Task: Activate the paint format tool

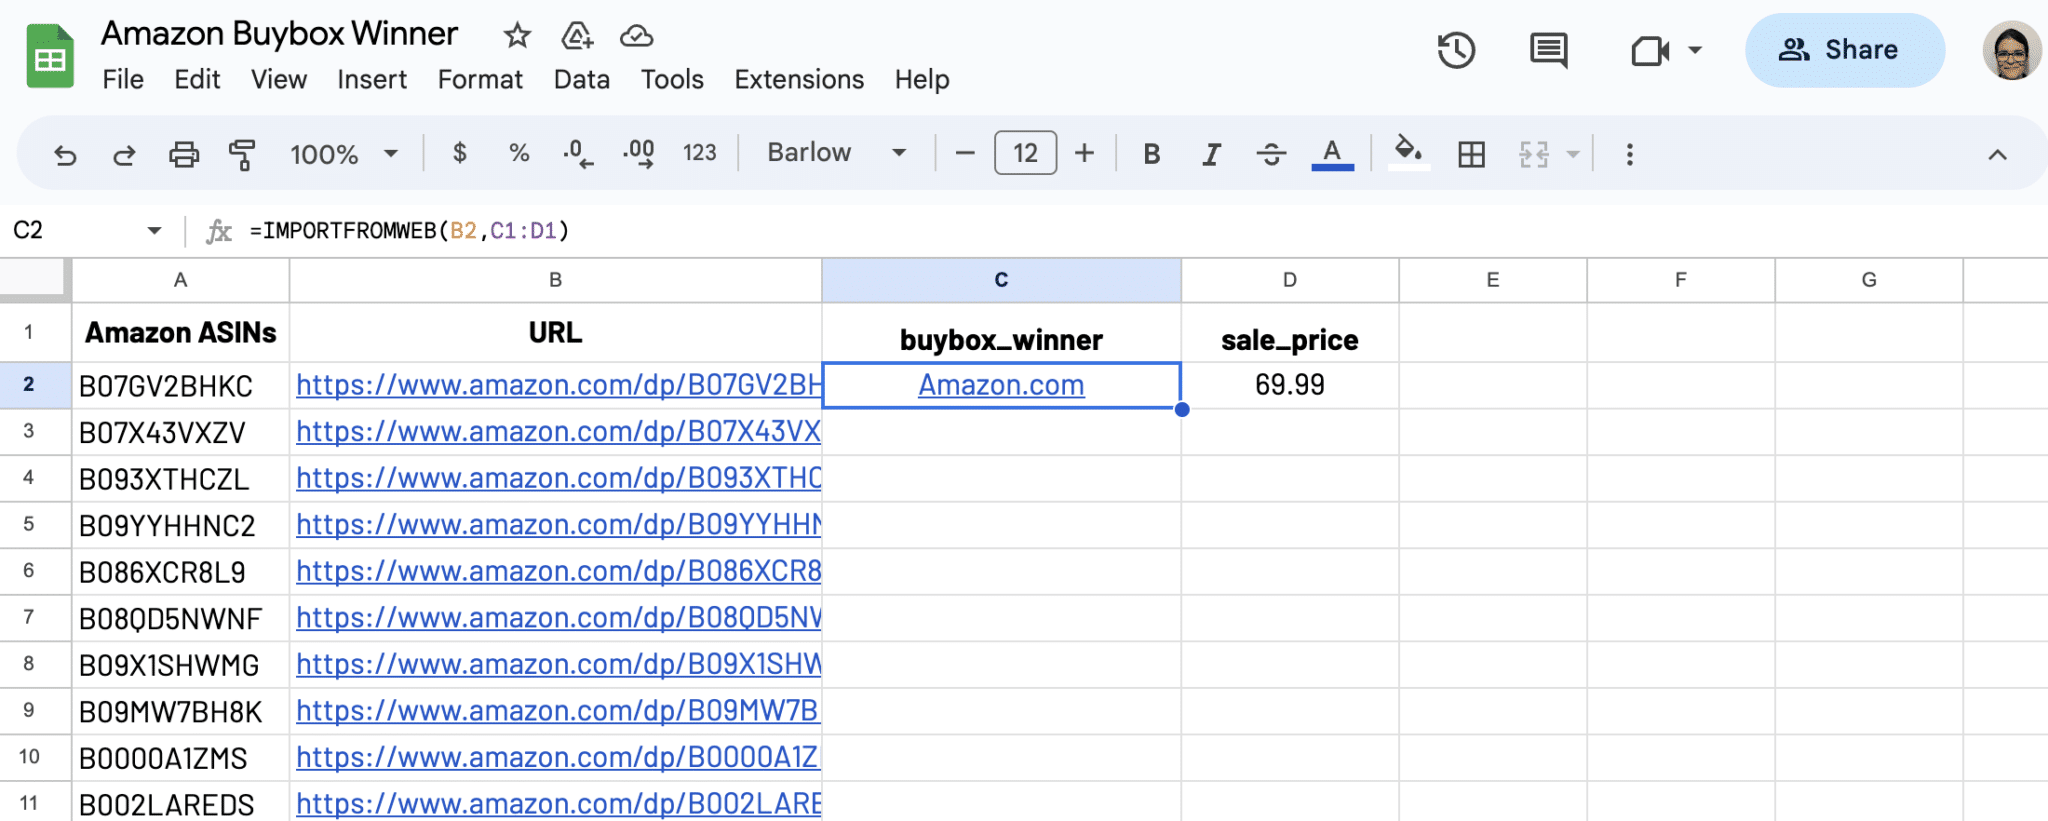Action: click(242, 154)
